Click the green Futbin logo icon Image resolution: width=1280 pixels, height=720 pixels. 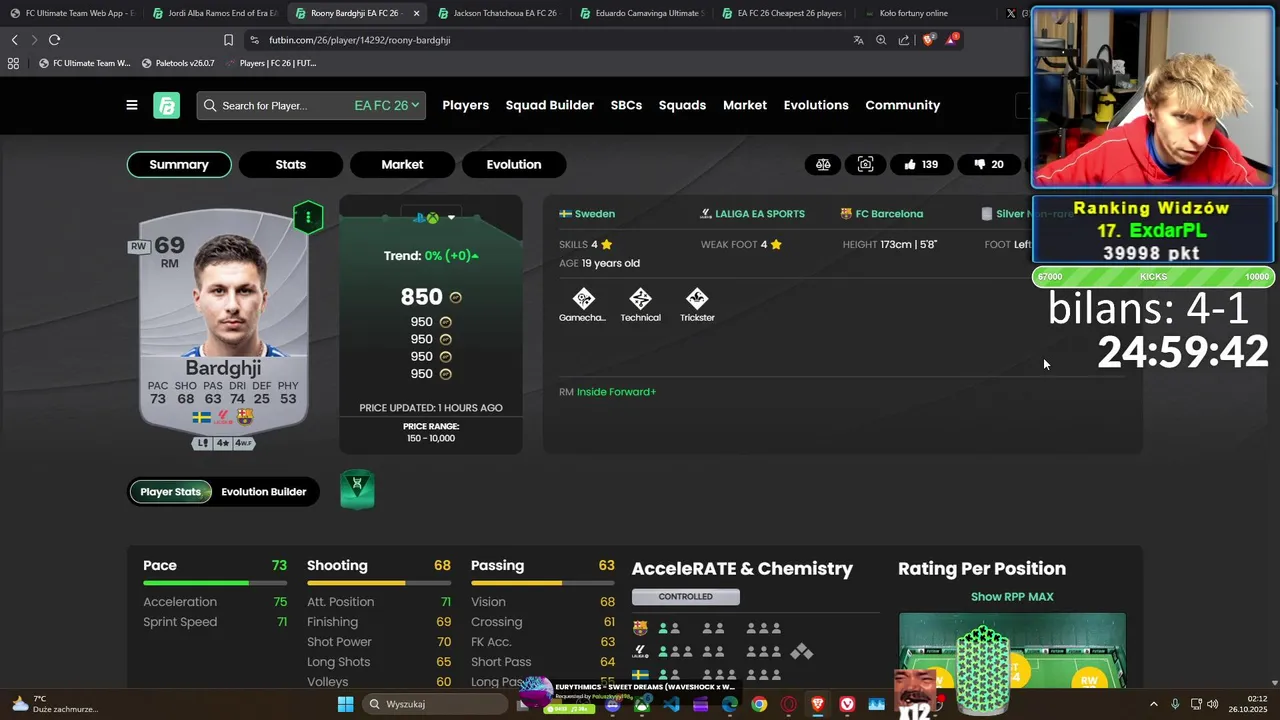point(166,105)
